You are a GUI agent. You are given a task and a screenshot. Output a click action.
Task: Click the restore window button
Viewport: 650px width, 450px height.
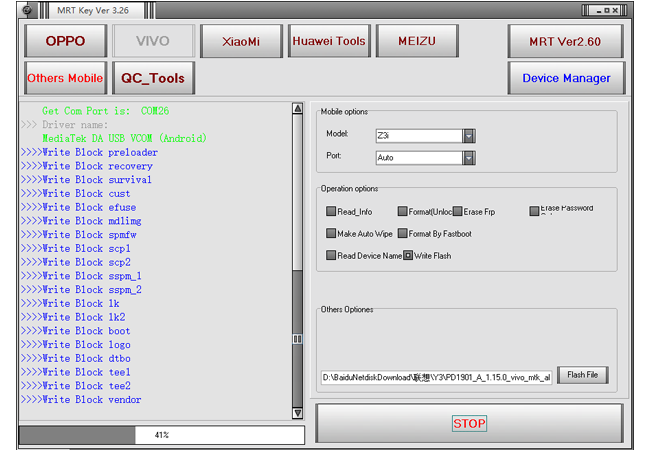(x=606, y=10)
